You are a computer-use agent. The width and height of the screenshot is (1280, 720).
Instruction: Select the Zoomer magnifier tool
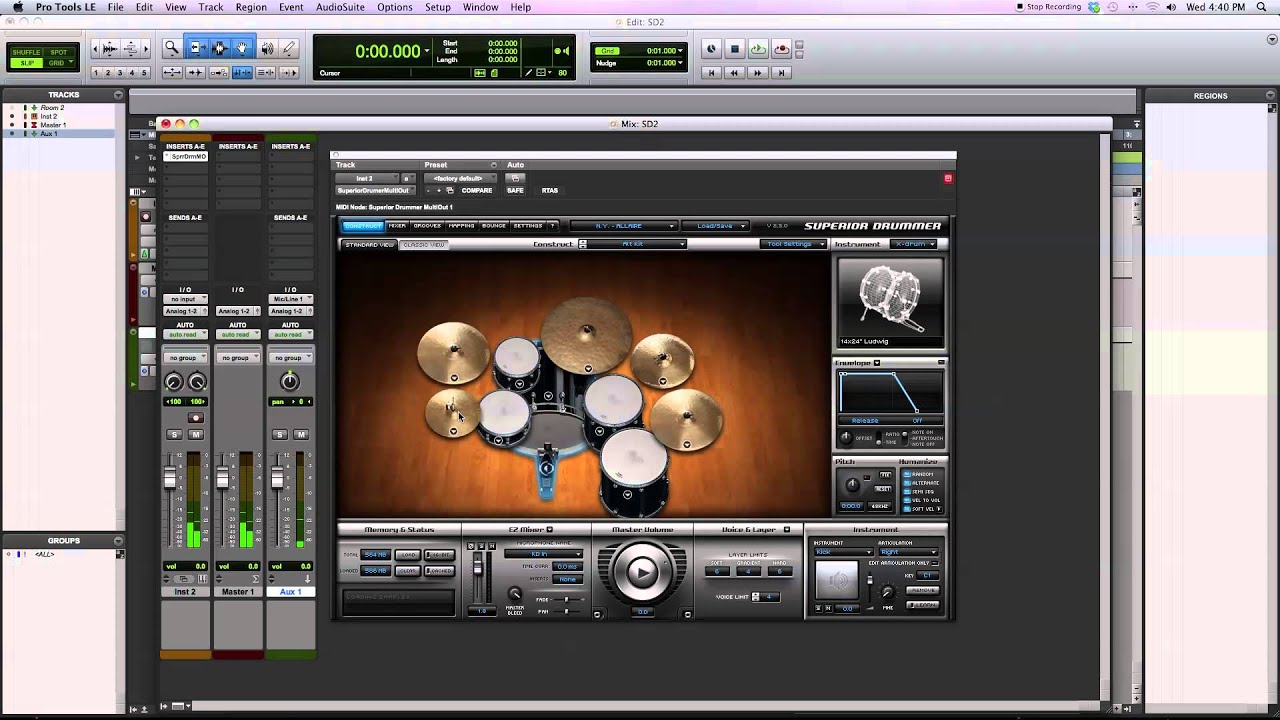click(172, 48)
